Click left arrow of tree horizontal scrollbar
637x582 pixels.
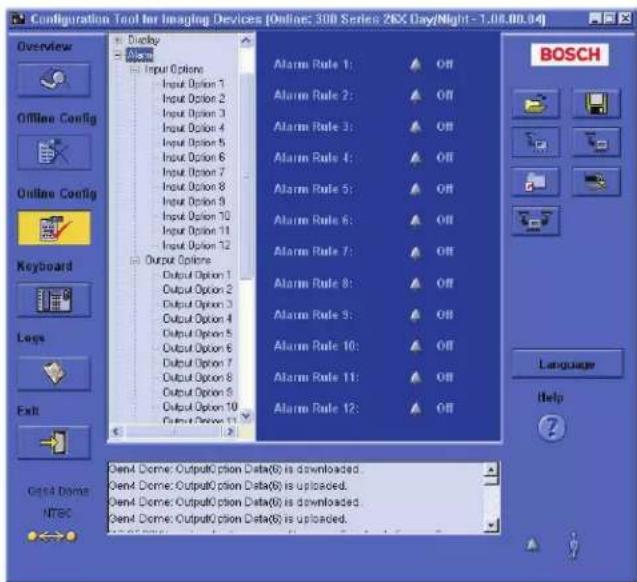[x=117, y=431]
